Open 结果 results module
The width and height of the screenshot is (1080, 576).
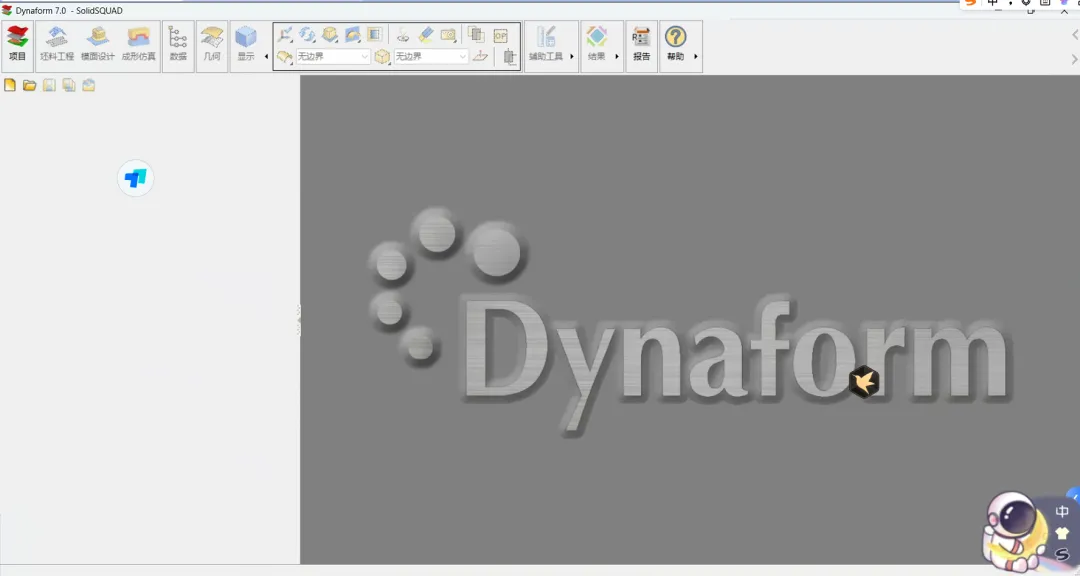(596, 45)
